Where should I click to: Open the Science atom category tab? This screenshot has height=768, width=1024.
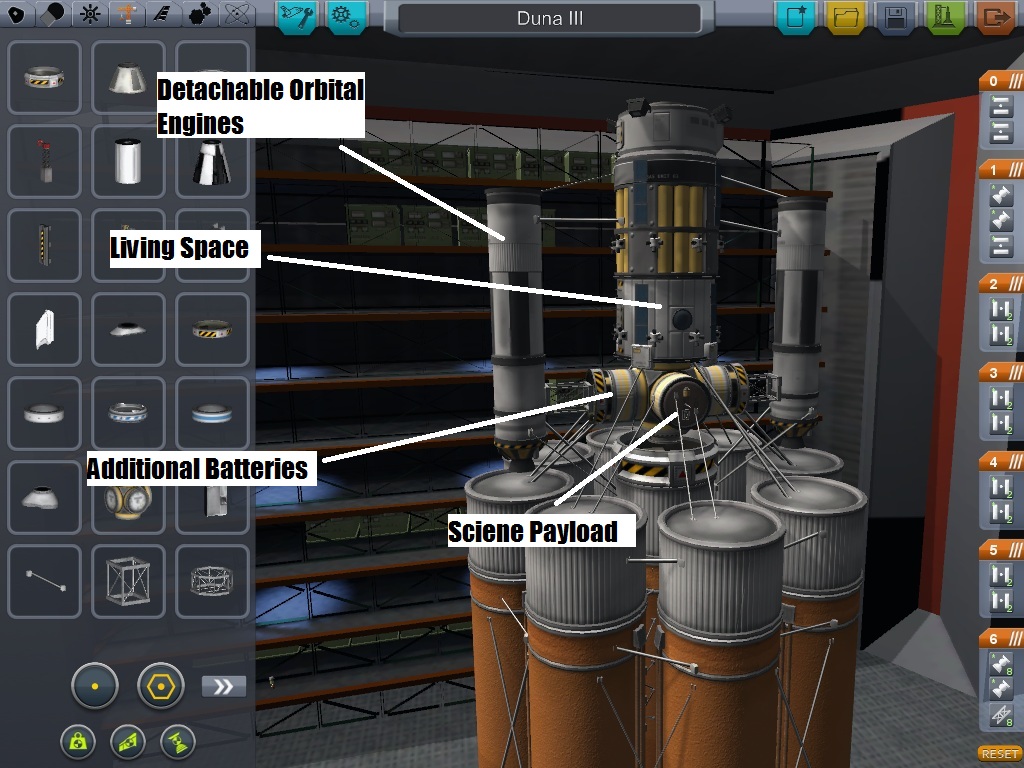236,14
